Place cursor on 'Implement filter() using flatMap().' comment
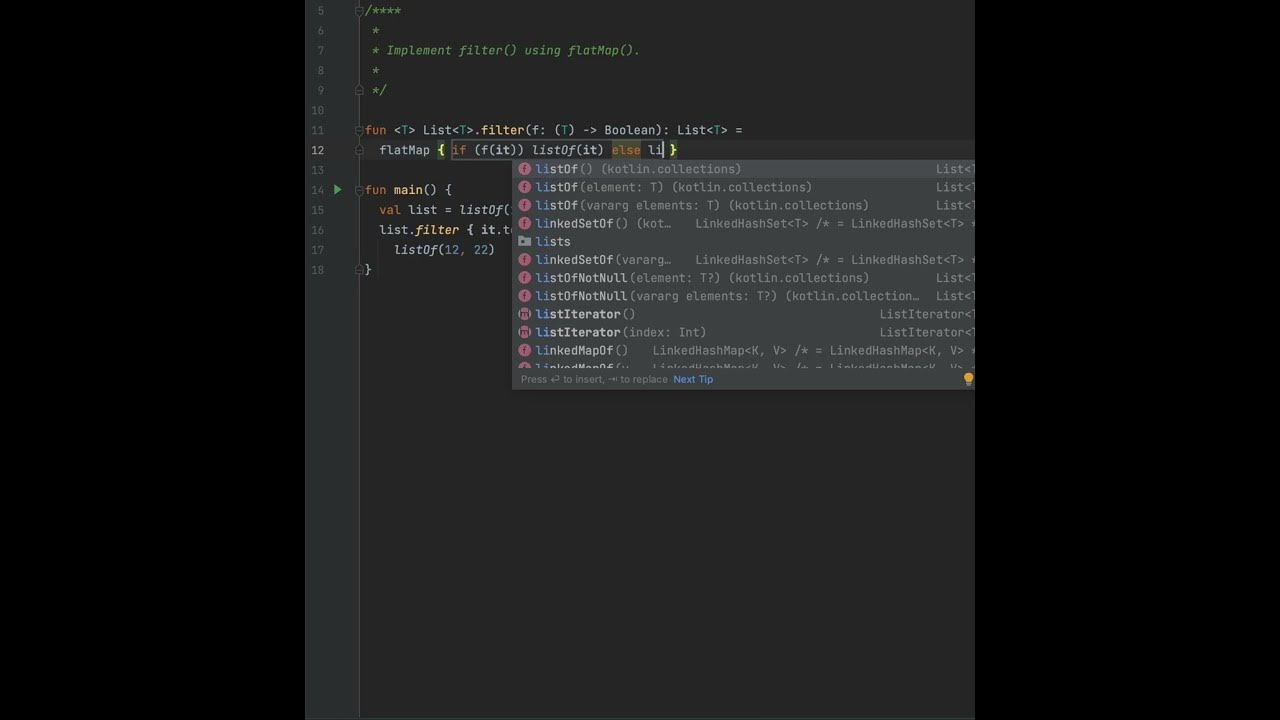 coord(513,50)
